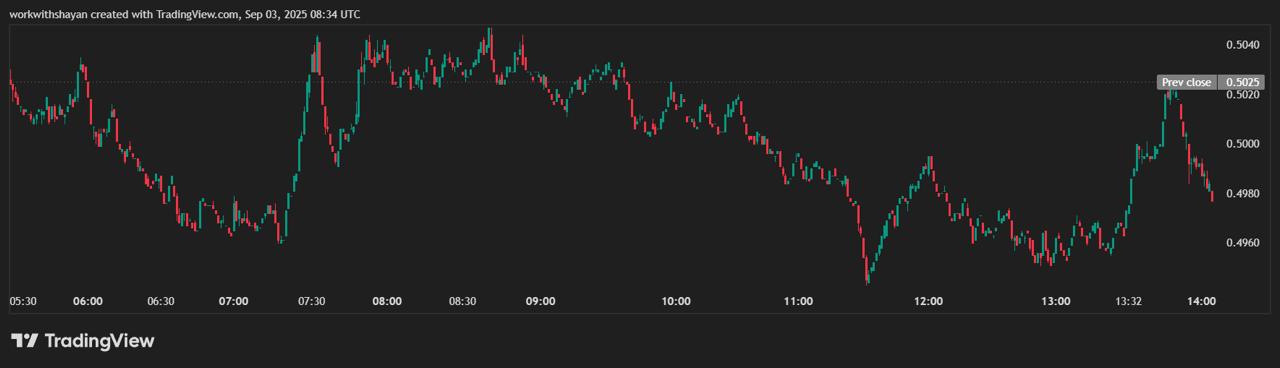Click the 06:30 time axis label

[x=161, y=301]
